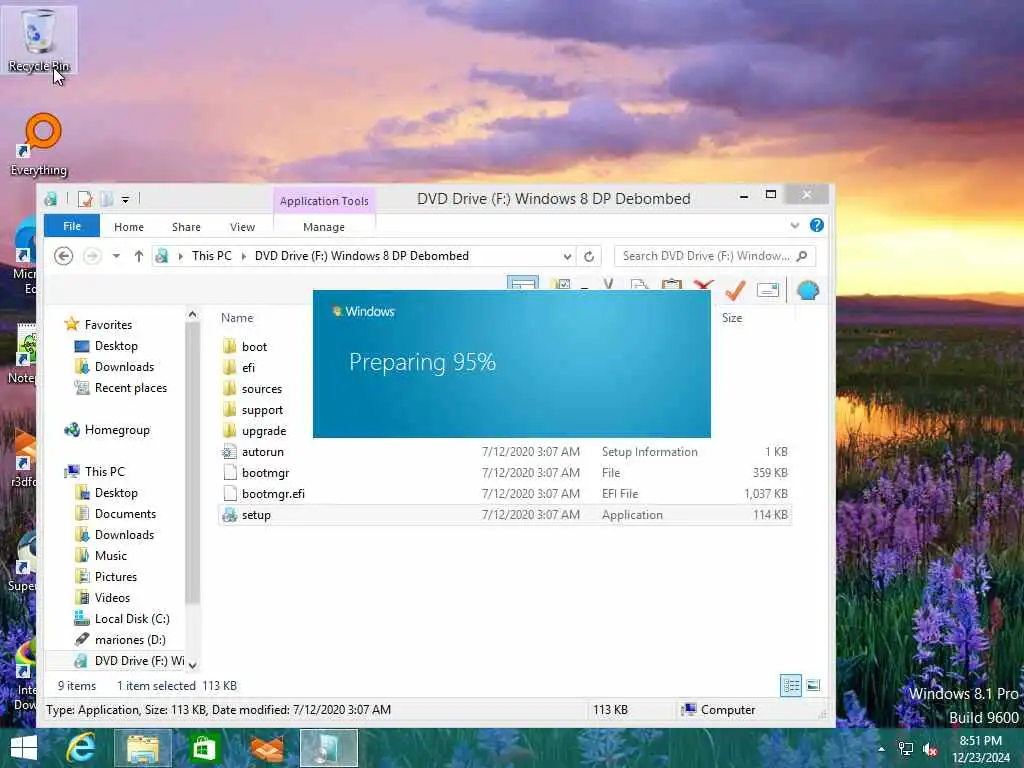Open the recent locations dropdown arrow
The height and width of the screenshot is (768, 1024).
(116, 256)
